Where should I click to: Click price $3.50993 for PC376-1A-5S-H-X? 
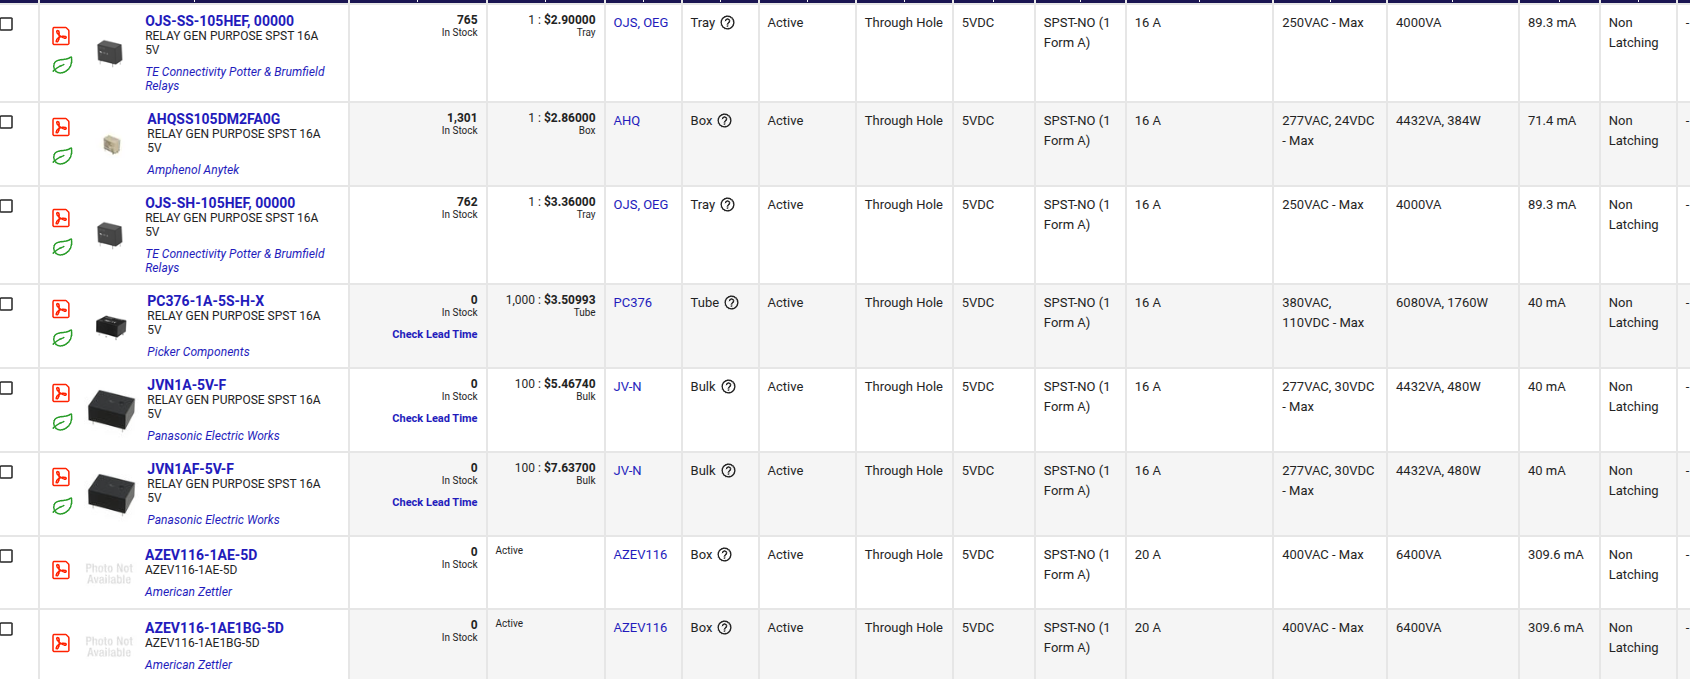[x=569, y=300]
